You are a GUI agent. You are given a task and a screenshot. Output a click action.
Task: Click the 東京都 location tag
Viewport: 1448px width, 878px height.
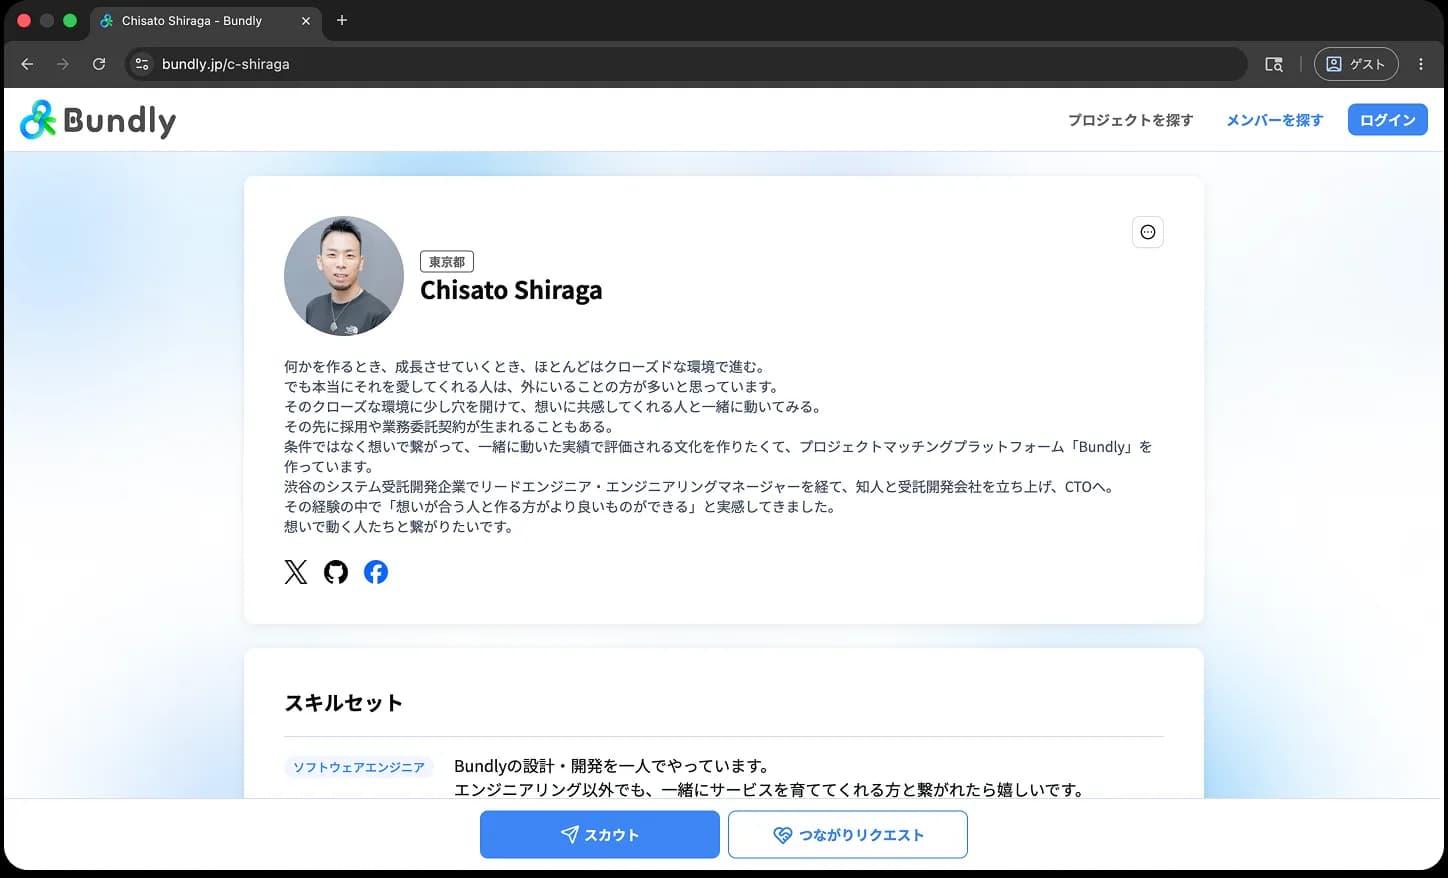pyautogui.click(x=447, y=262)
